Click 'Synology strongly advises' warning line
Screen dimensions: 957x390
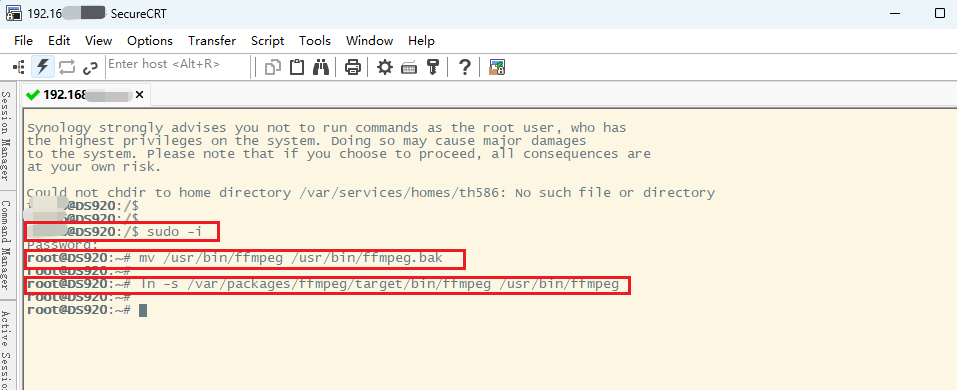(327, 128)
